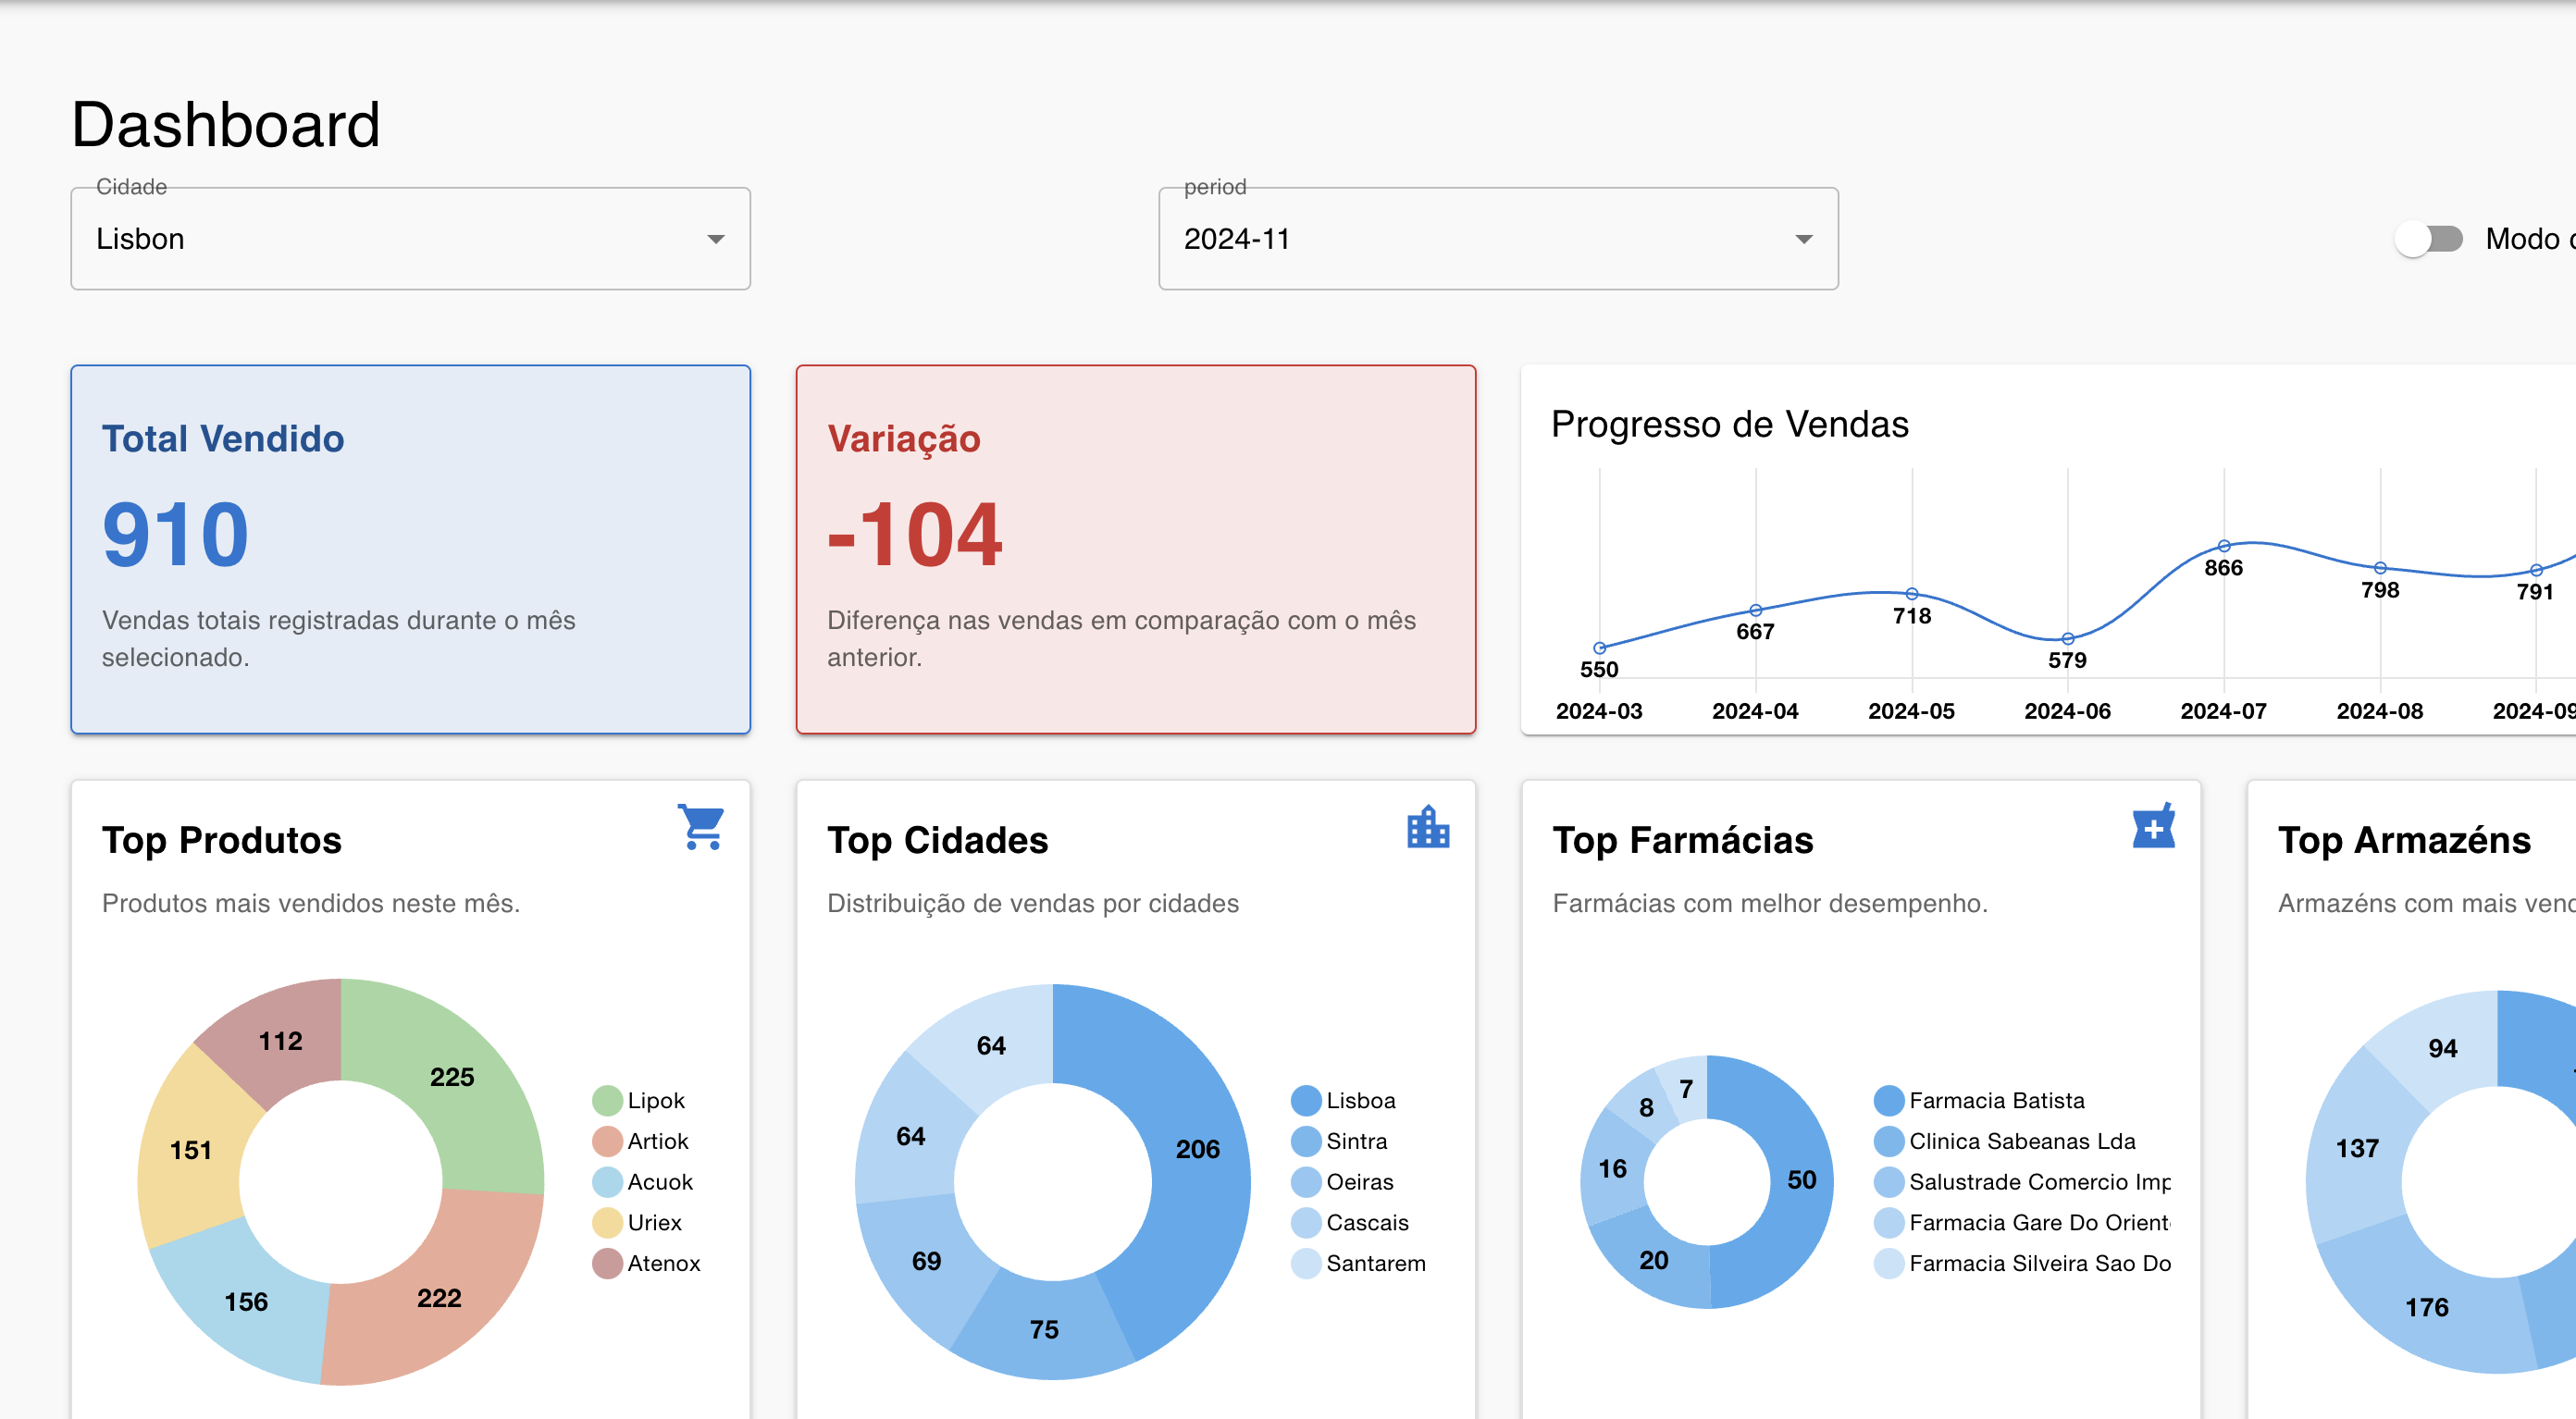
Task: Click the 2024-07 data point at 866
Action: pyautogui.click(x=2224, y=546)
